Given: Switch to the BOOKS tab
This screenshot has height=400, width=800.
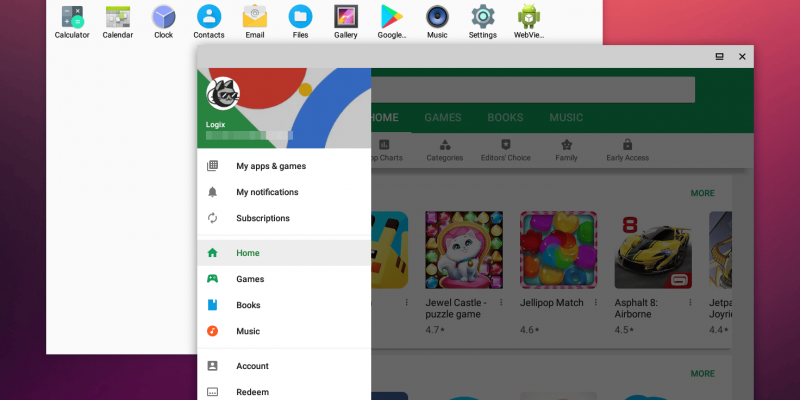Looking at the screenshot, I should point(505,117).
